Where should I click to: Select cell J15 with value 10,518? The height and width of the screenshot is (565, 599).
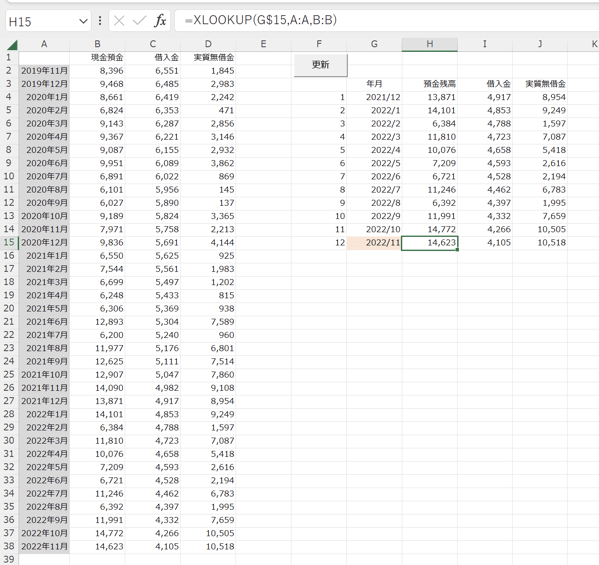pyautogui.click(x=540, y=243)
